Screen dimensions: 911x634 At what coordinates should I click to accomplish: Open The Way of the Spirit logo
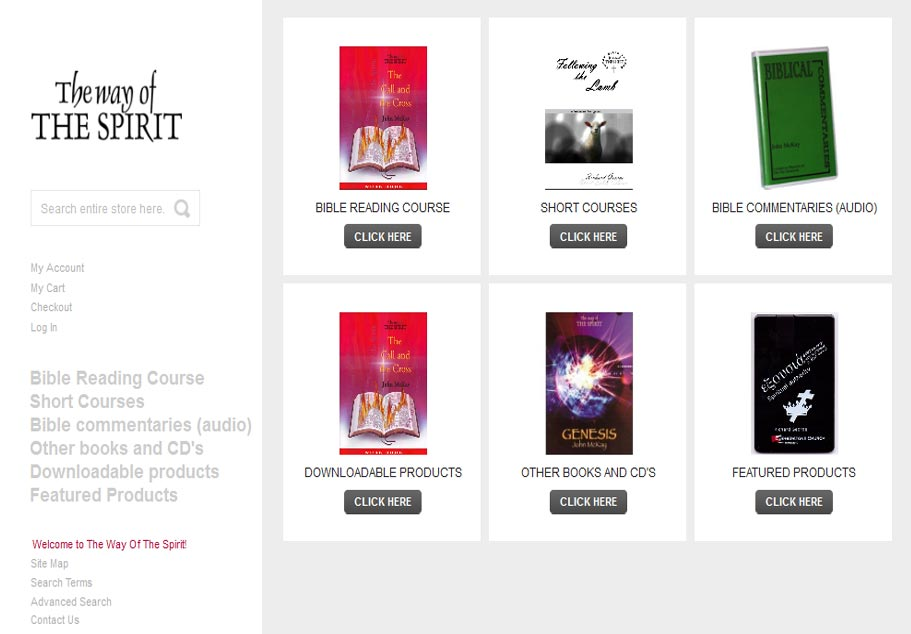click(x=106, y=106)
